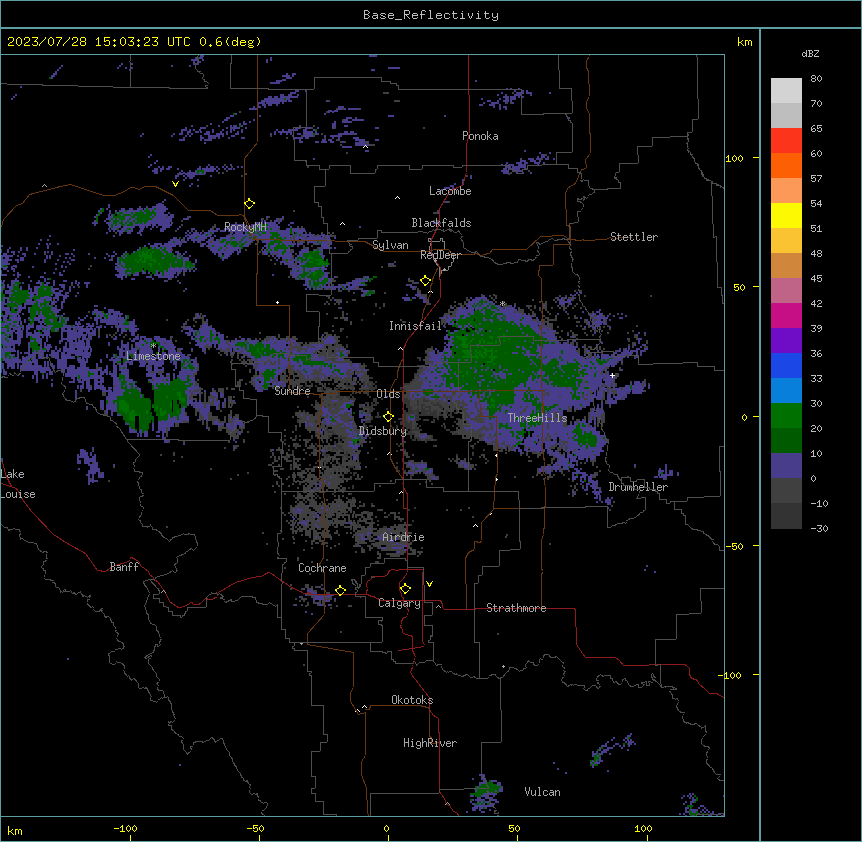The width and height of the screenshot is (862, 842).
Task: Select the magenta 39-42 dBZ legend color
Action: tap(786, 315)
